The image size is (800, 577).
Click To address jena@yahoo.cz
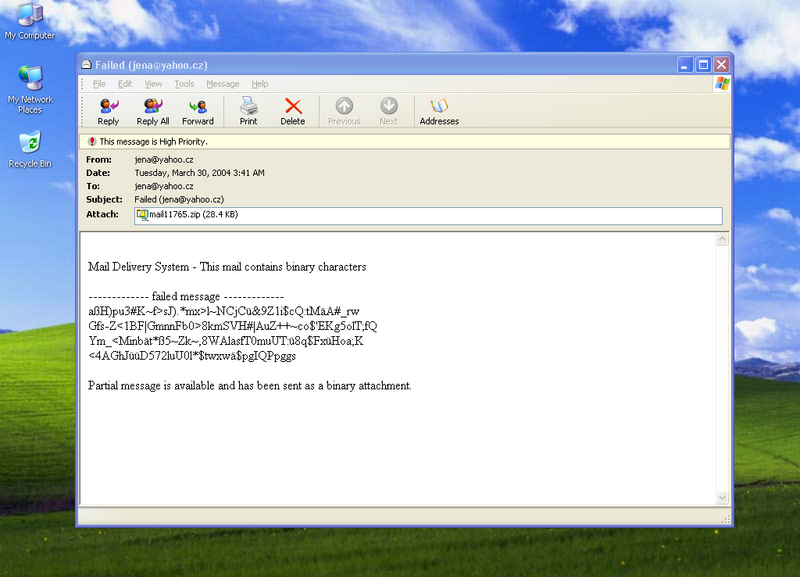click(x=164, y=186)
